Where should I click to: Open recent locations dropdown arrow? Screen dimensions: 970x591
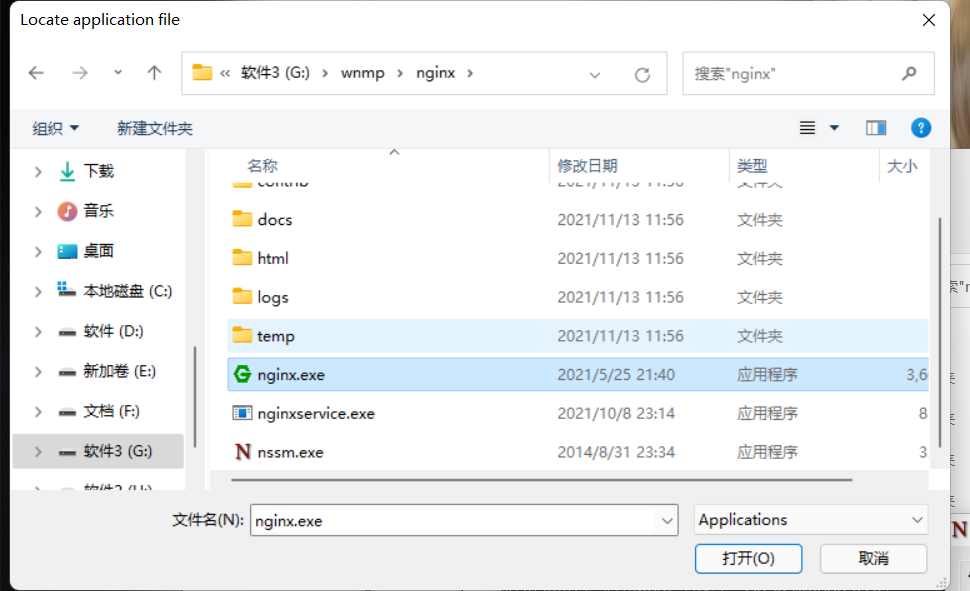pyautogui.click(x=118, y=73)
